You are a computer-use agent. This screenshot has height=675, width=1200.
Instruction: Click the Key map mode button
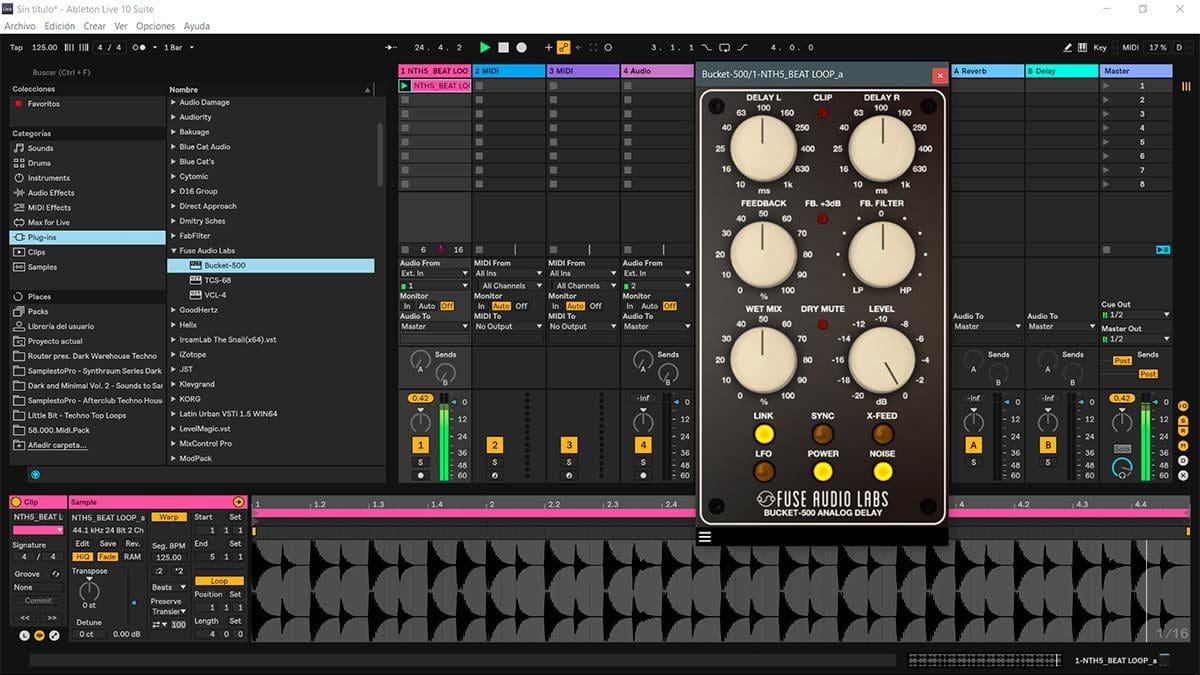1100,47
